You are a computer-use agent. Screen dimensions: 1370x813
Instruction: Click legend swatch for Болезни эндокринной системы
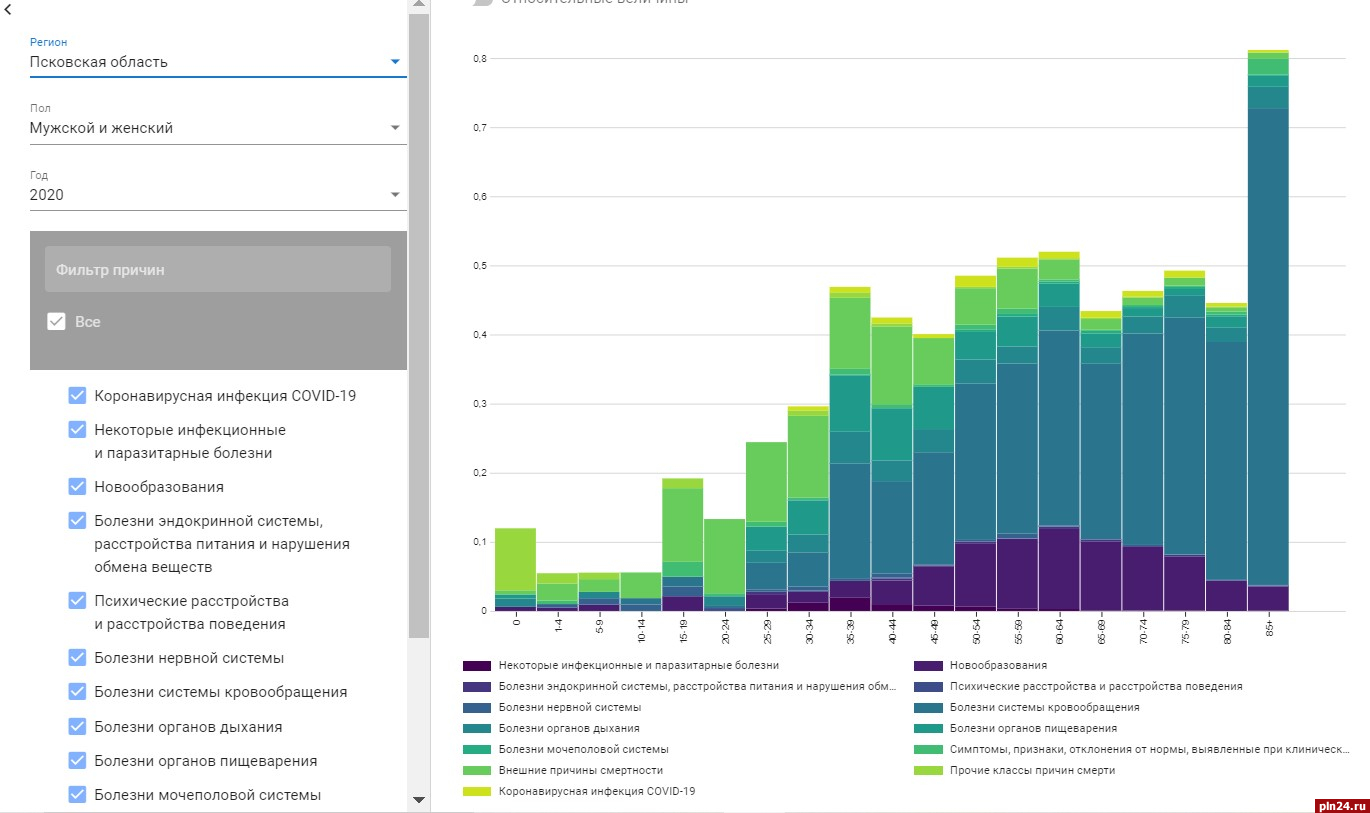tap(476, 687)
